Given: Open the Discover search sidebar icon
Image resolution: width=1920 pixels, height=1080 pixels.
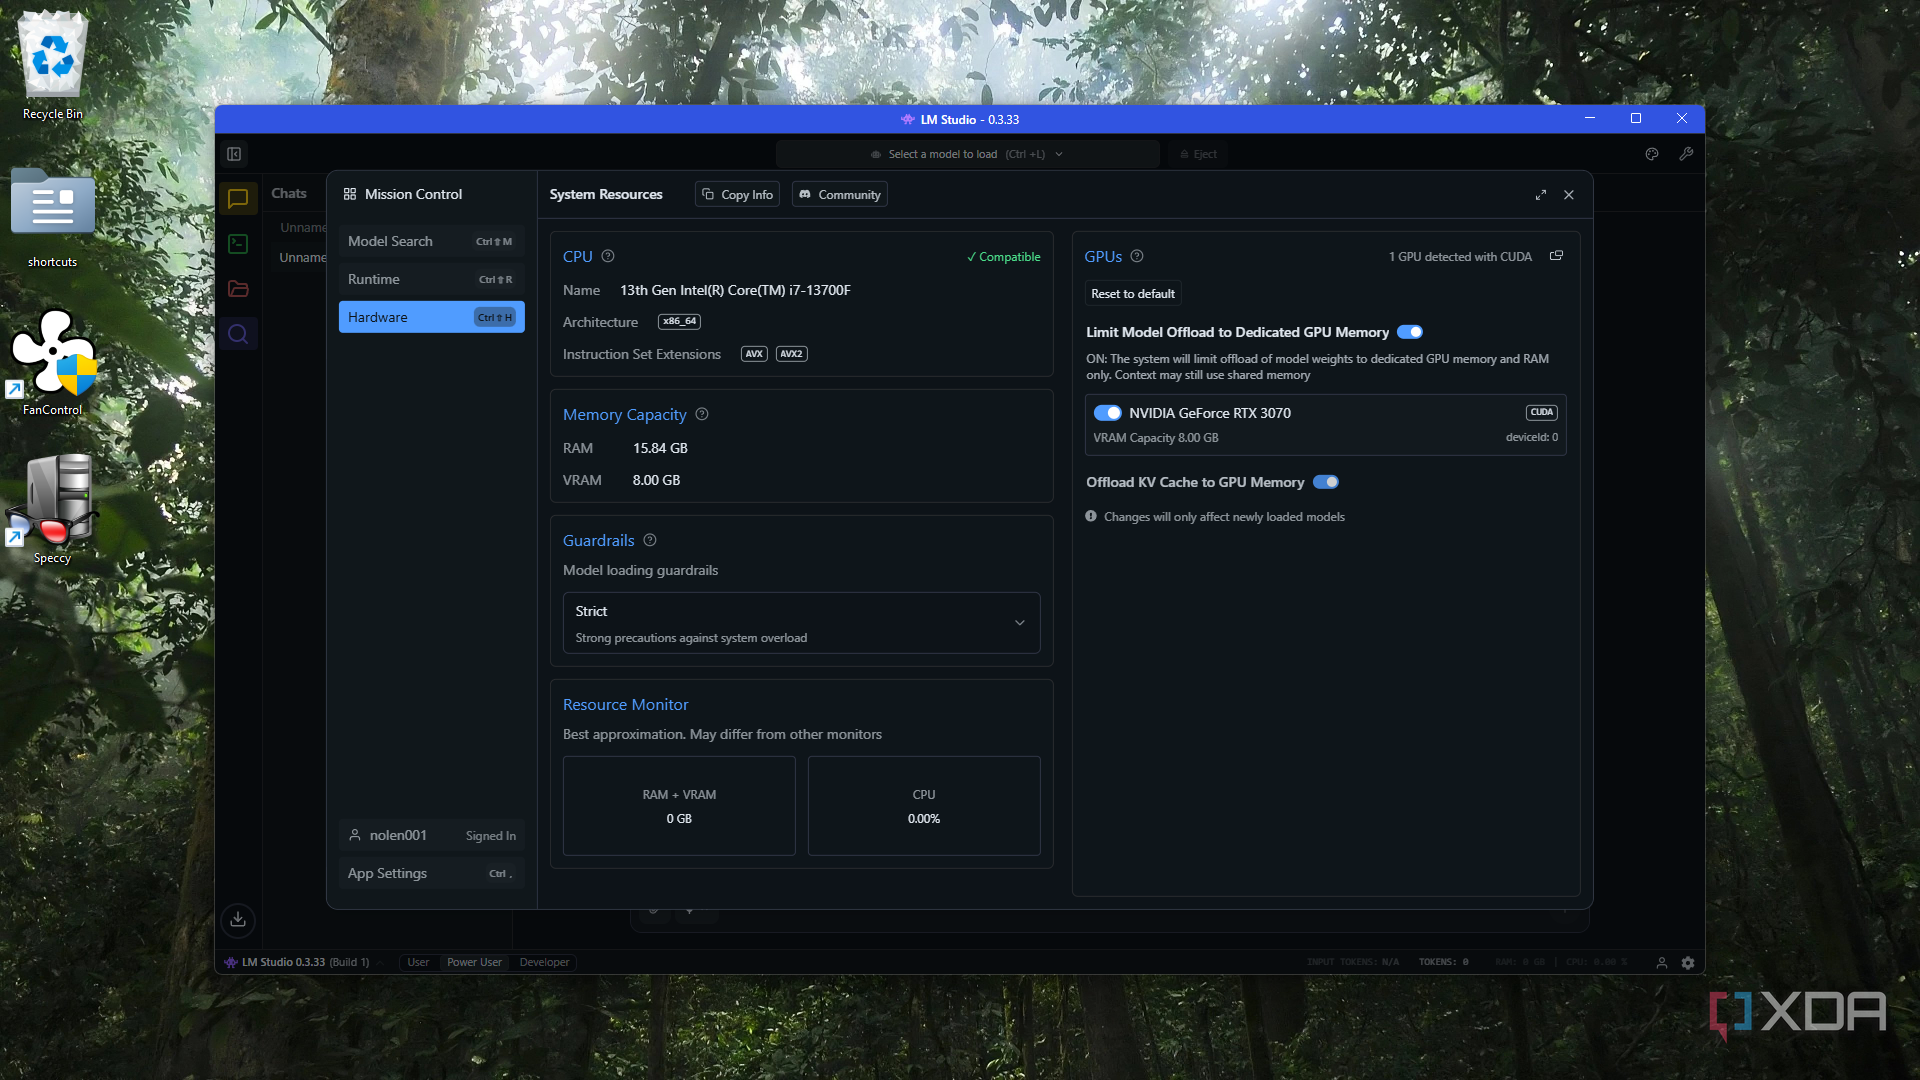Looking at the screenshot, I should 238,334.
